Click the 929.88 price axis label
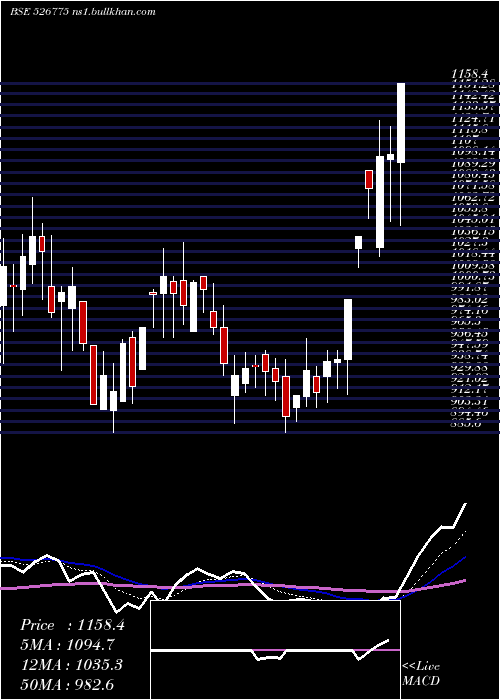The width and height of the screenshot is (500, 700). click(472, 369)
